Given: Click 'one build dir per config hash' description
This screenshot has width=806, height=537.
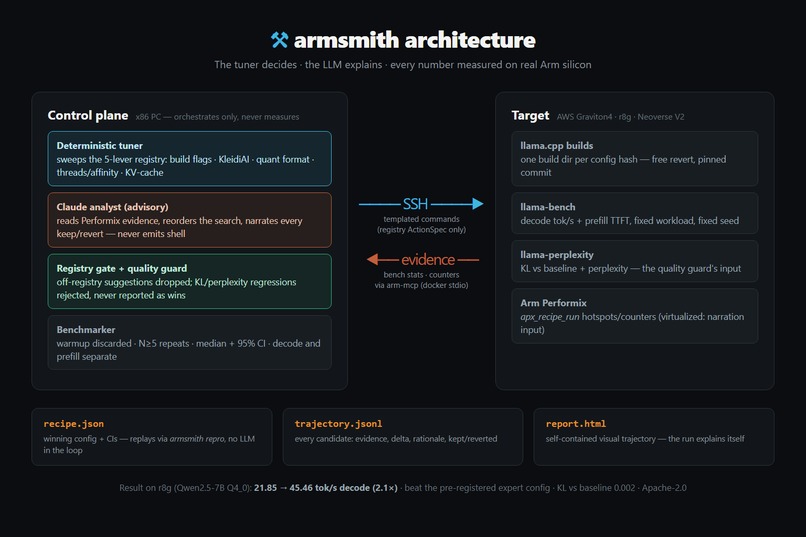Looking at the screenshot, I should [623, 166].
